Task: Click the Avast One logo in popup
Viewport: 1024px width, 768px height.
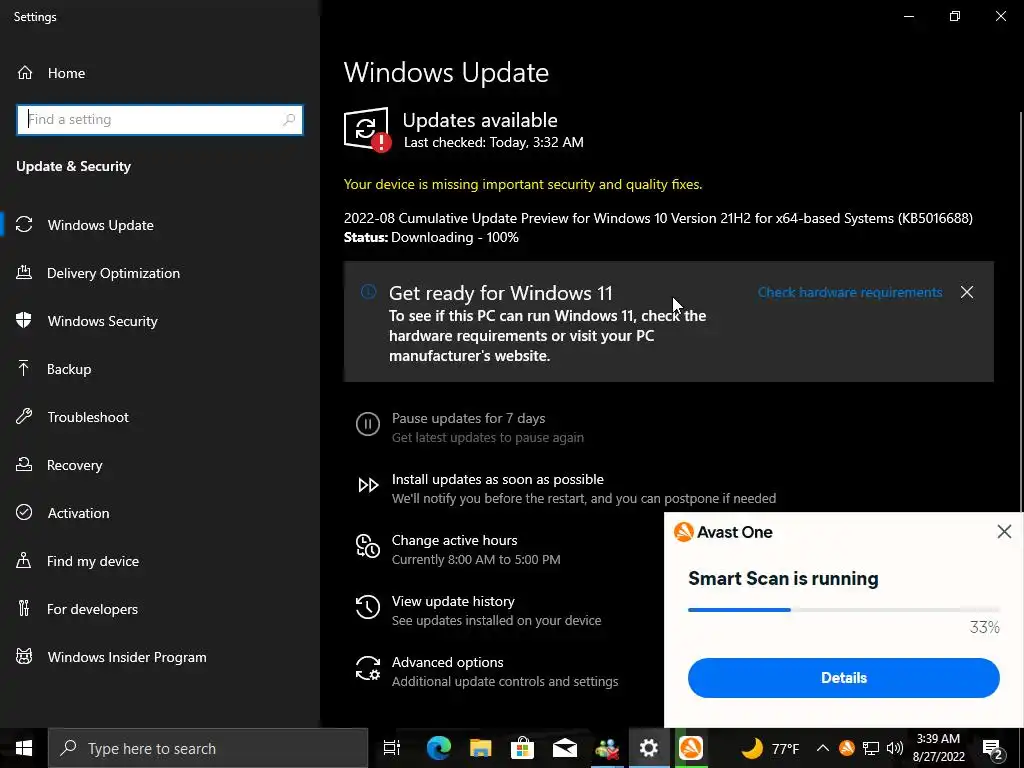Action: (x=684, y=532)
